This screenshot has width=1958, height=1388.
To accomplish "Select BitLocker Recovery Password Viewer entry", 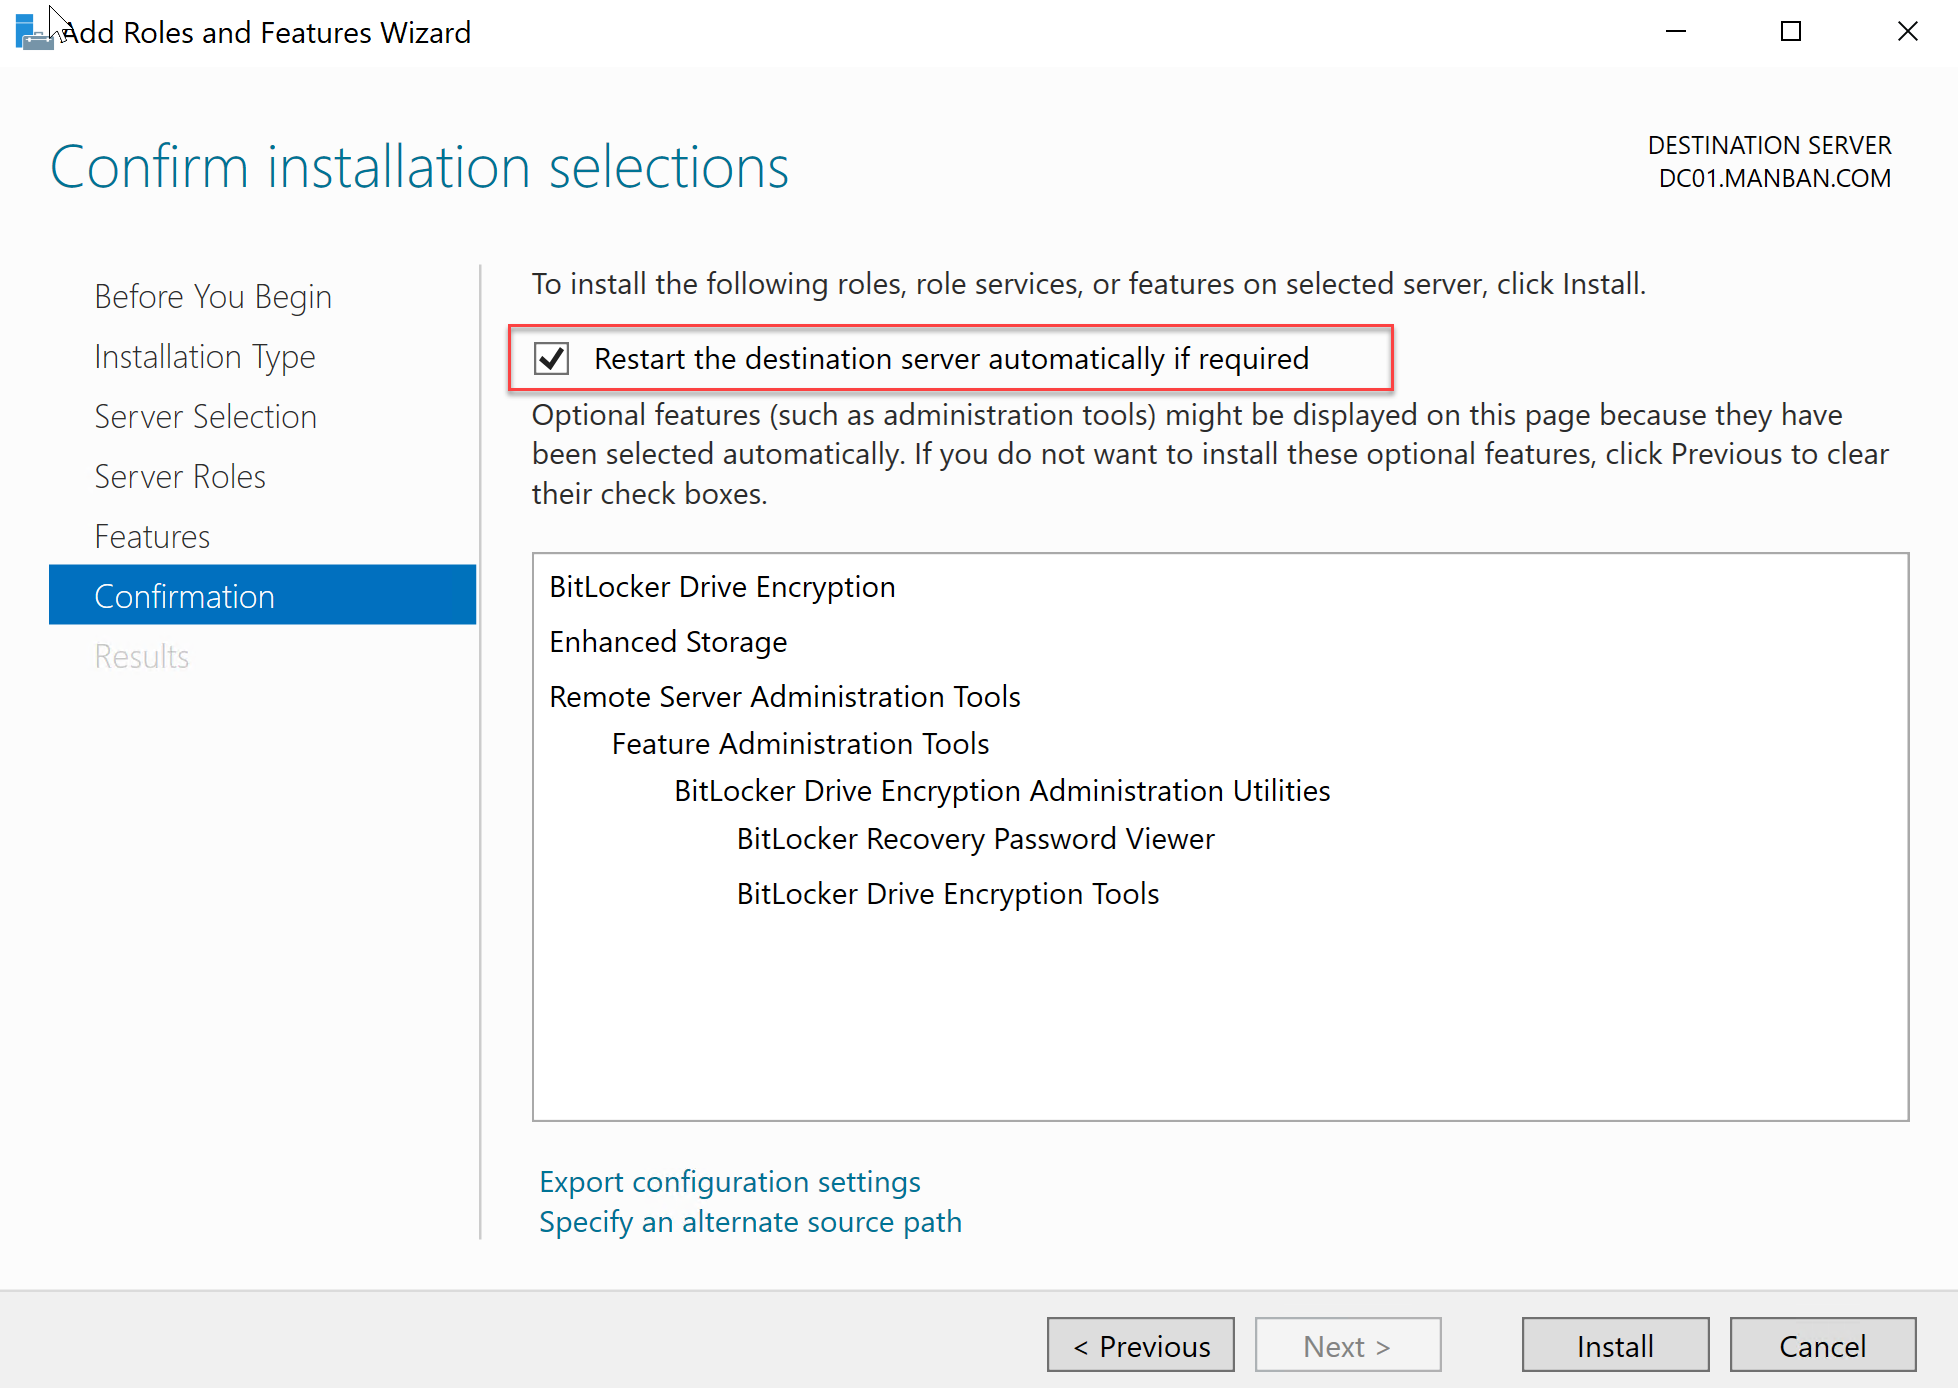I will 975,839.
